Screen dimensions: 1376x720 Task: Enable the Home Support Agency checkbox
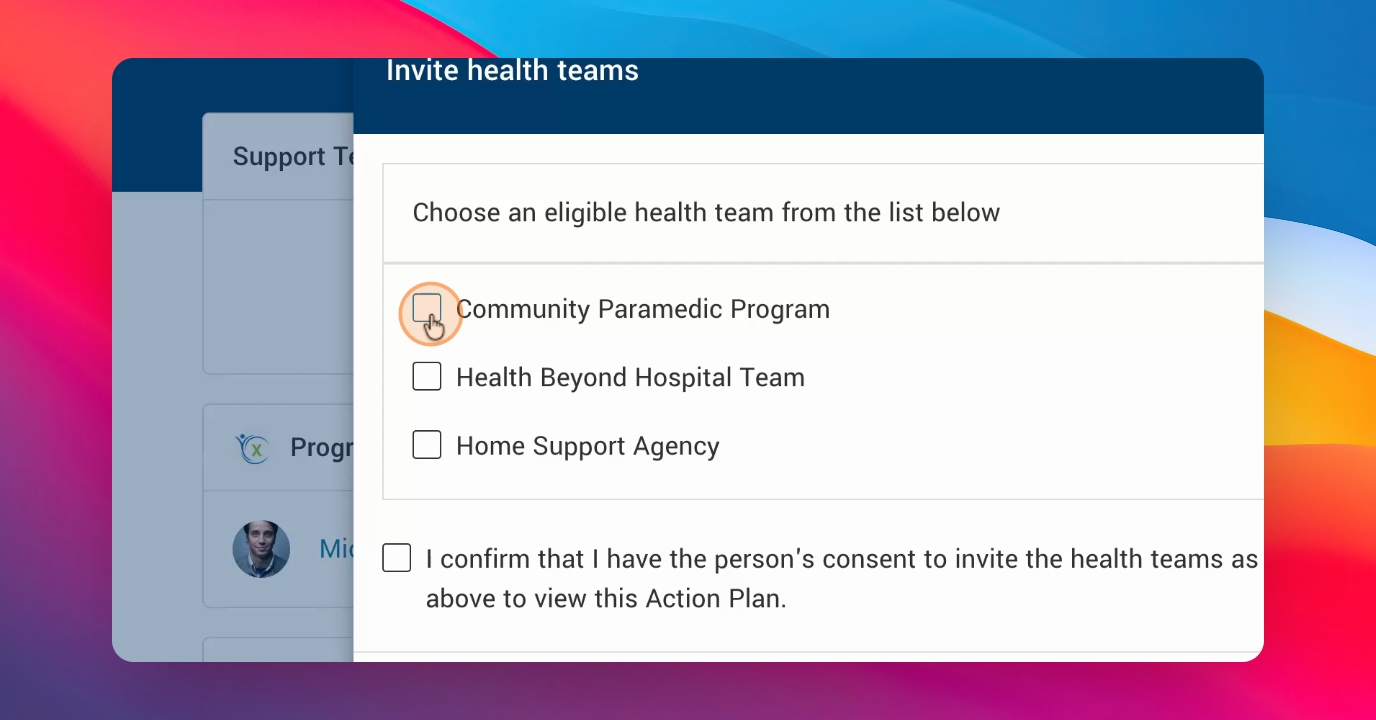point(427,445)
